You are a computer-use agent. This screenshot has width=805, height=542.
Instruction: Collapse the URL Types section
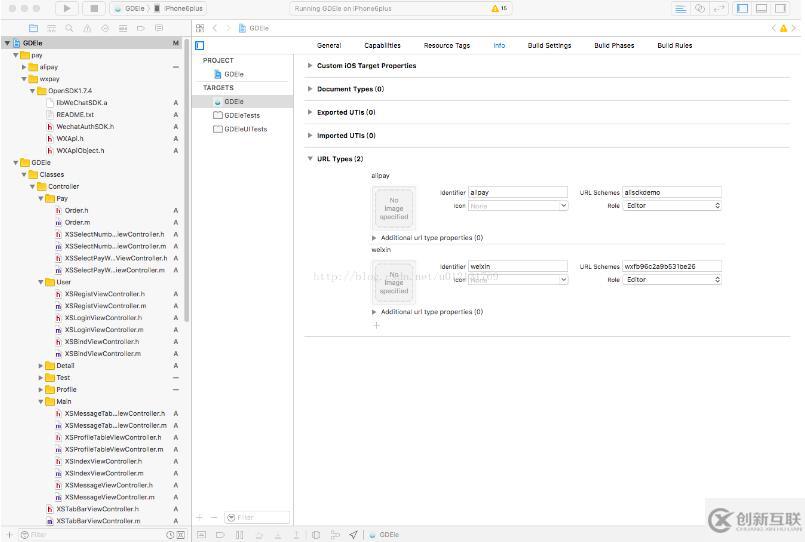tap(310, 159)
